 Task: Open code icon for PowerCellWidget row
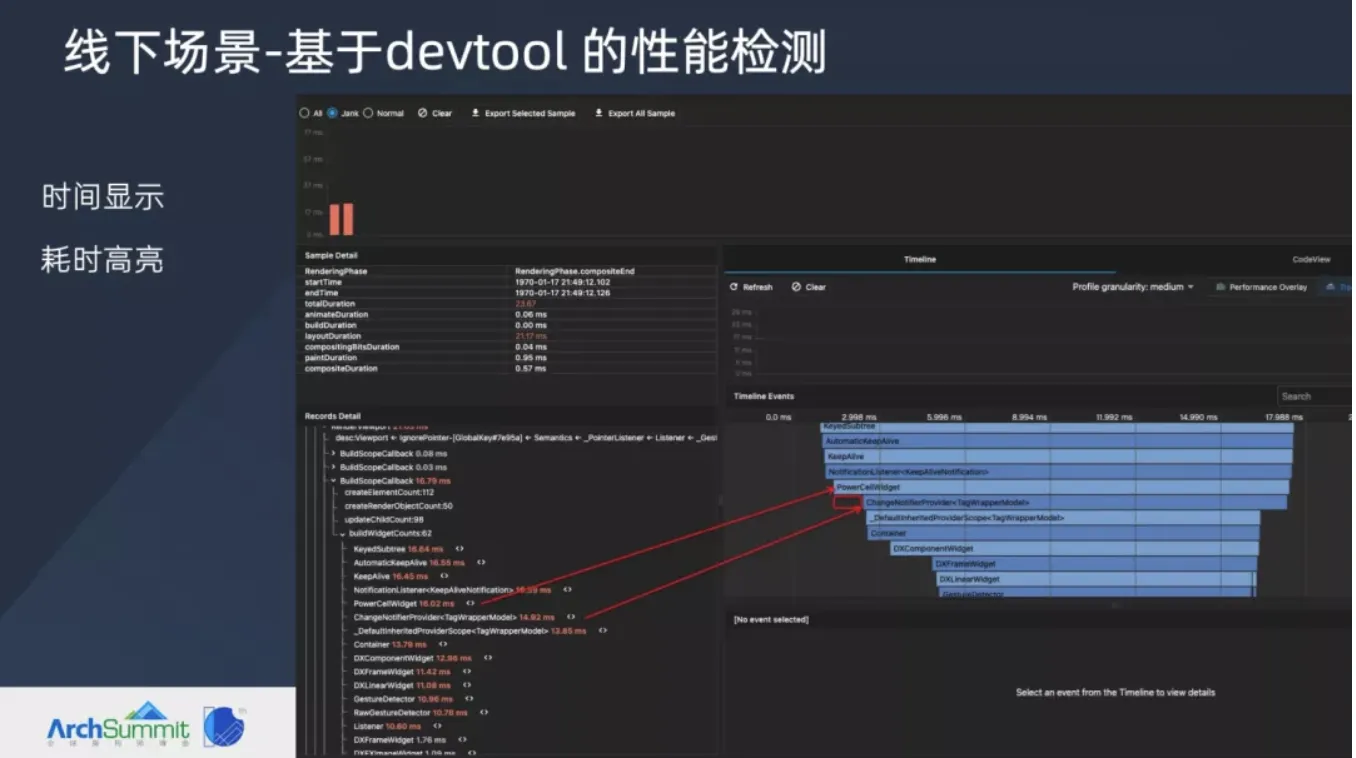coord(469,603)
